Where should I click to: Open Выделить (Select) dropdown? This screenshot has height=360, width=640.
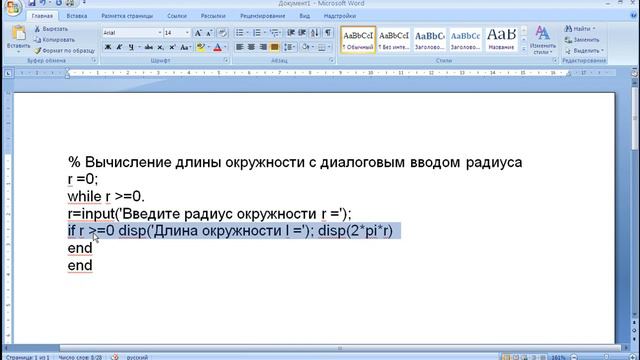[x=584, y=51]
